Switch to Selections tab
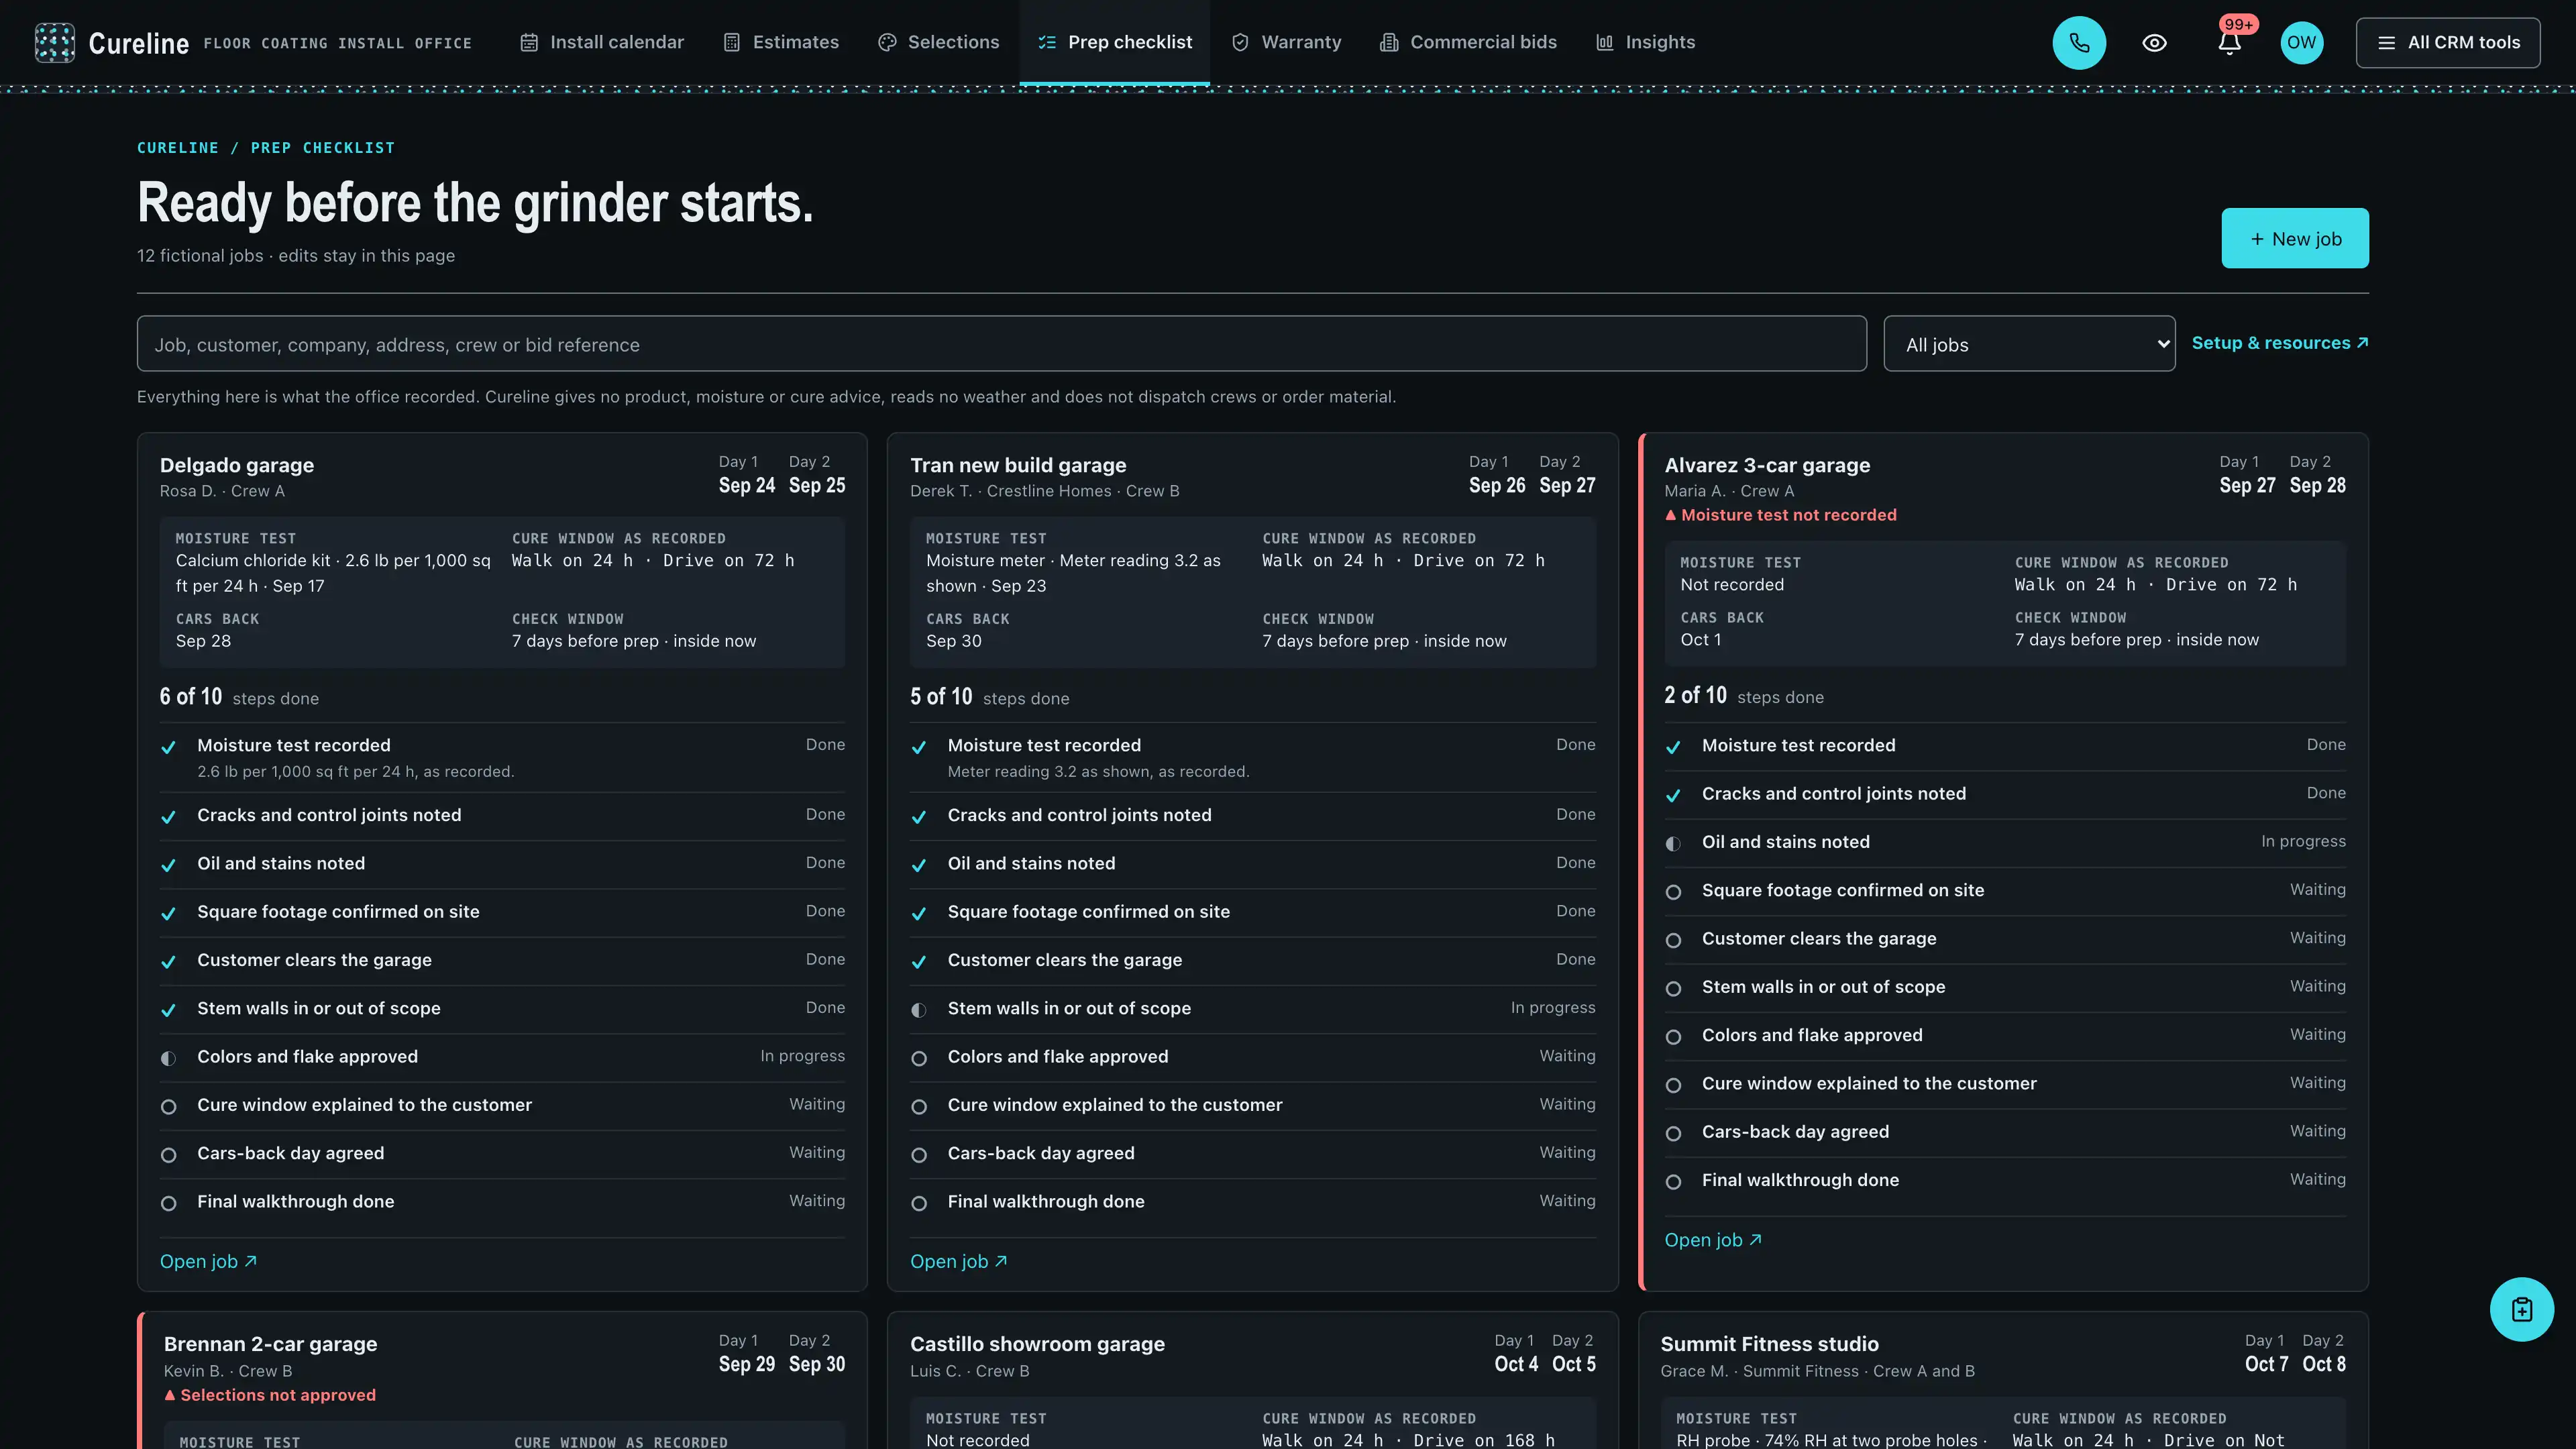The image size is (2576, 1449). click(938, 42)
